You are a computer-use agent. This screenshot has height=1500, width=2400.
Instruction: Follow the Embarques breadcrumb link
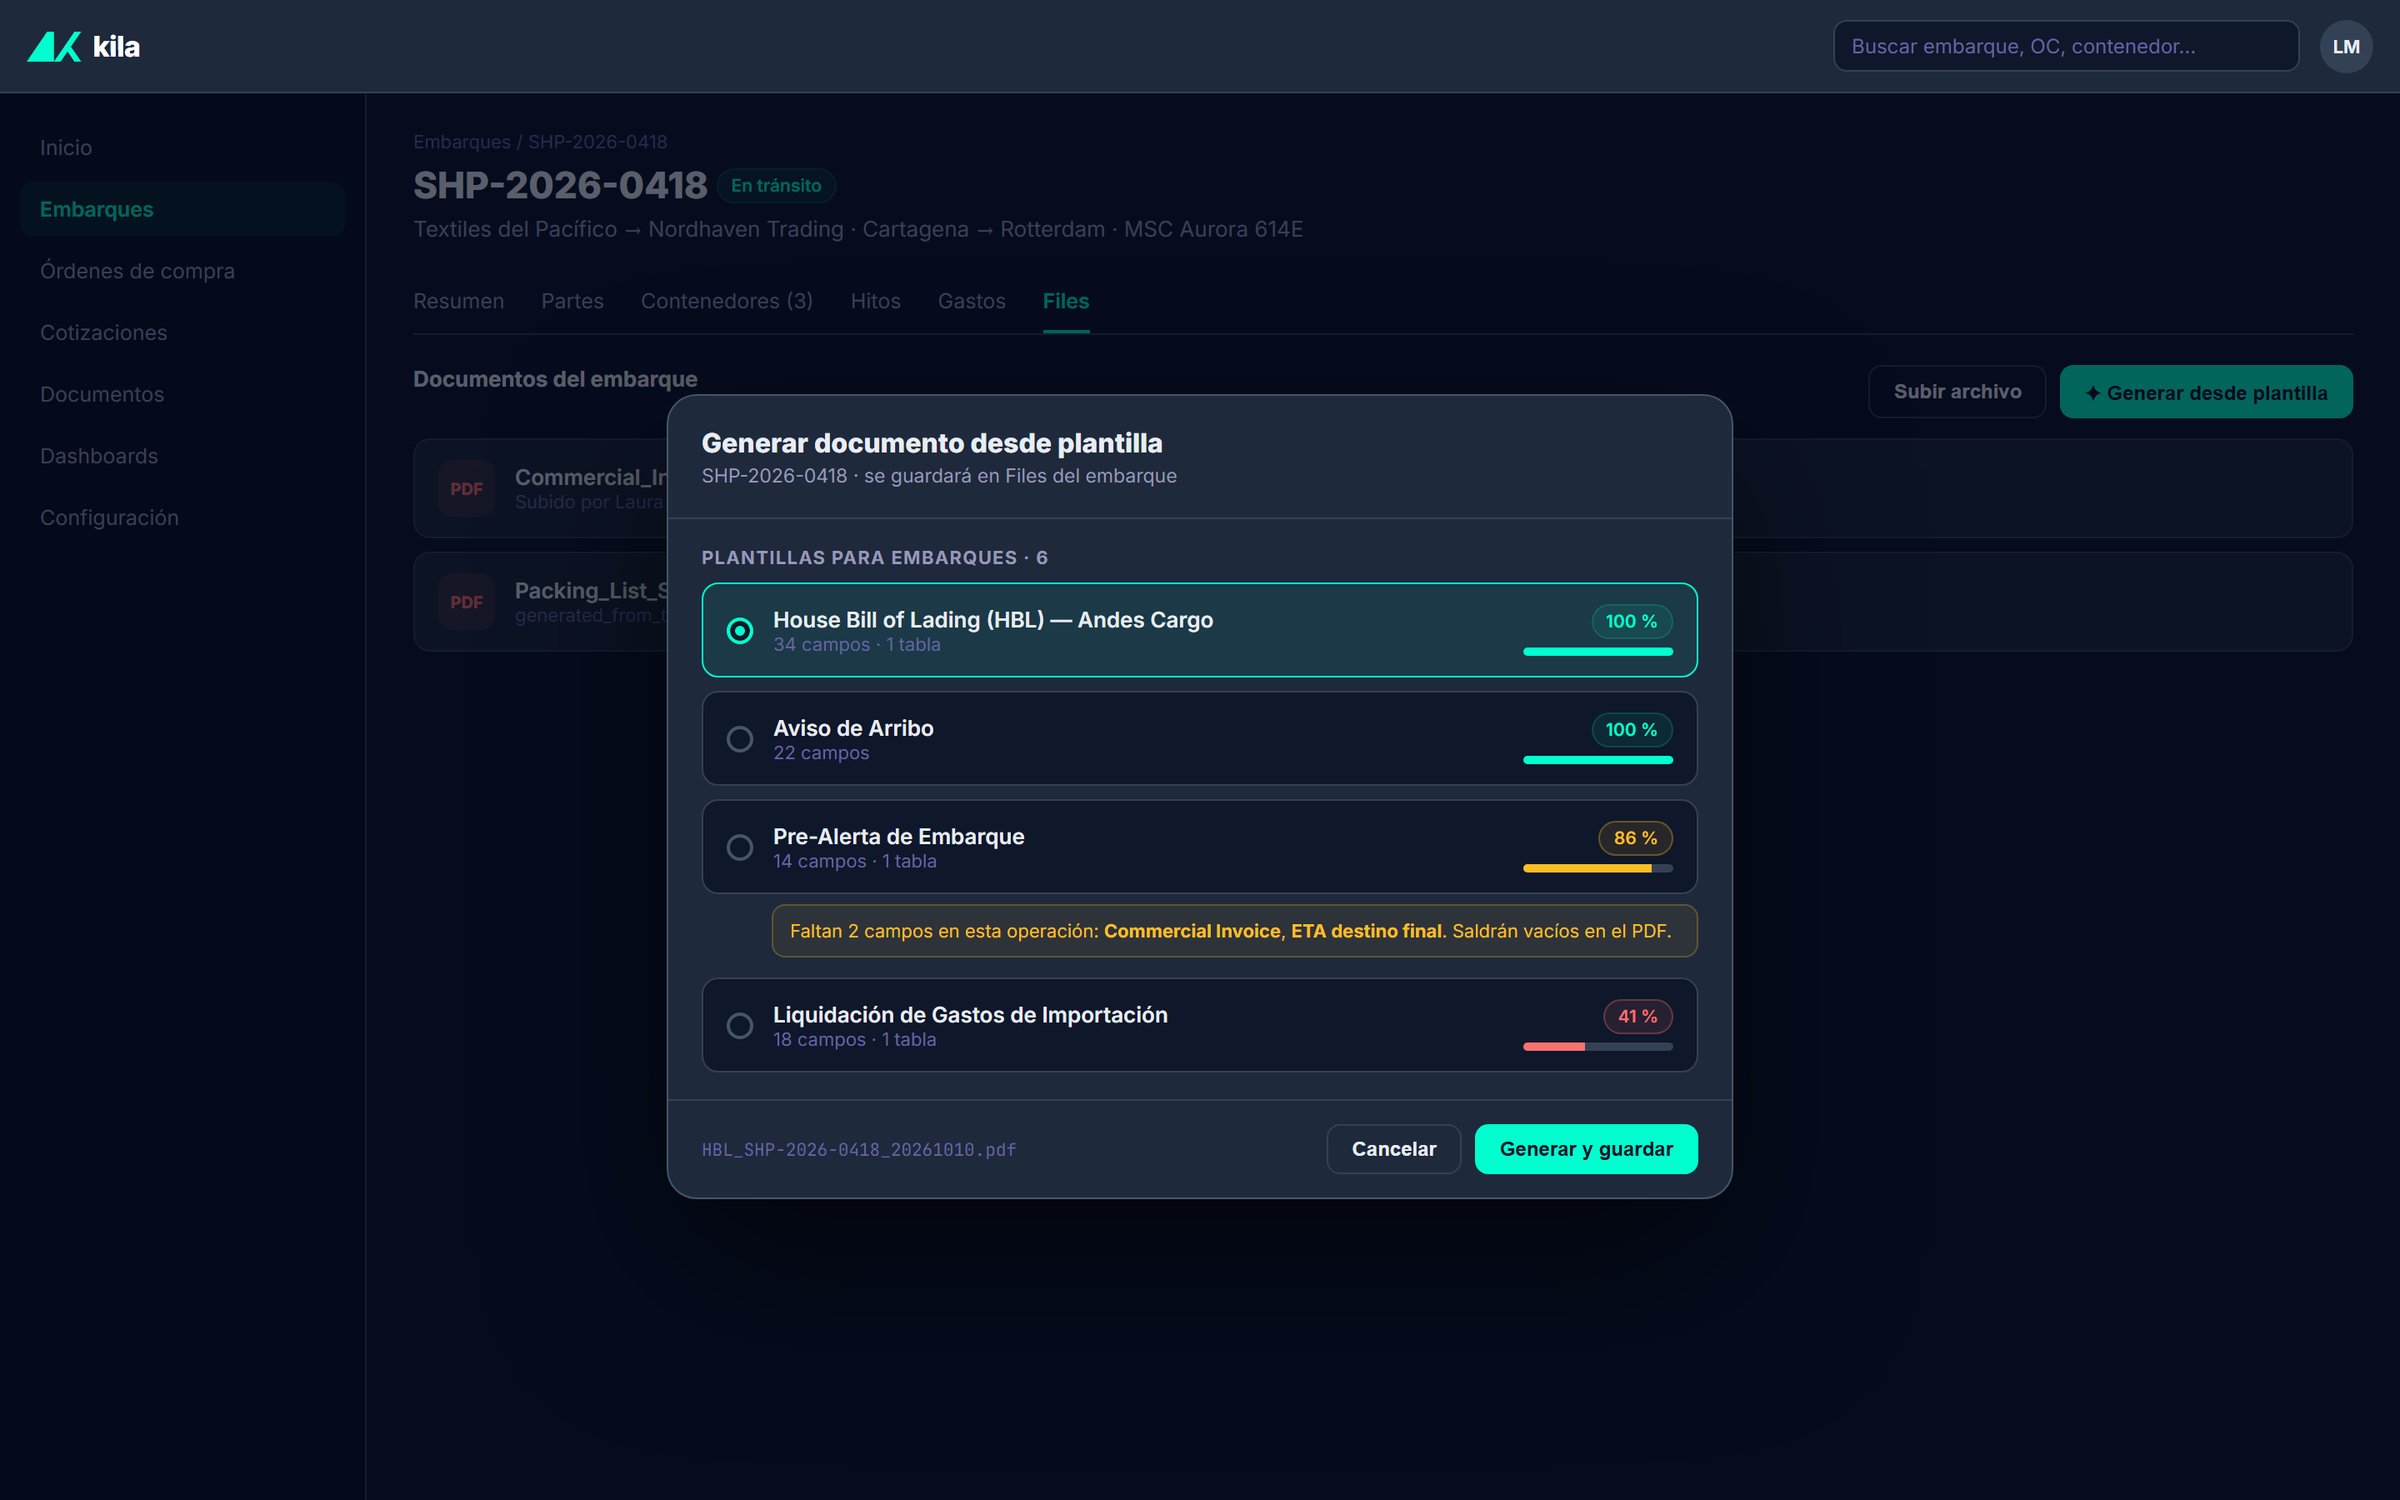tap(462, 142)
